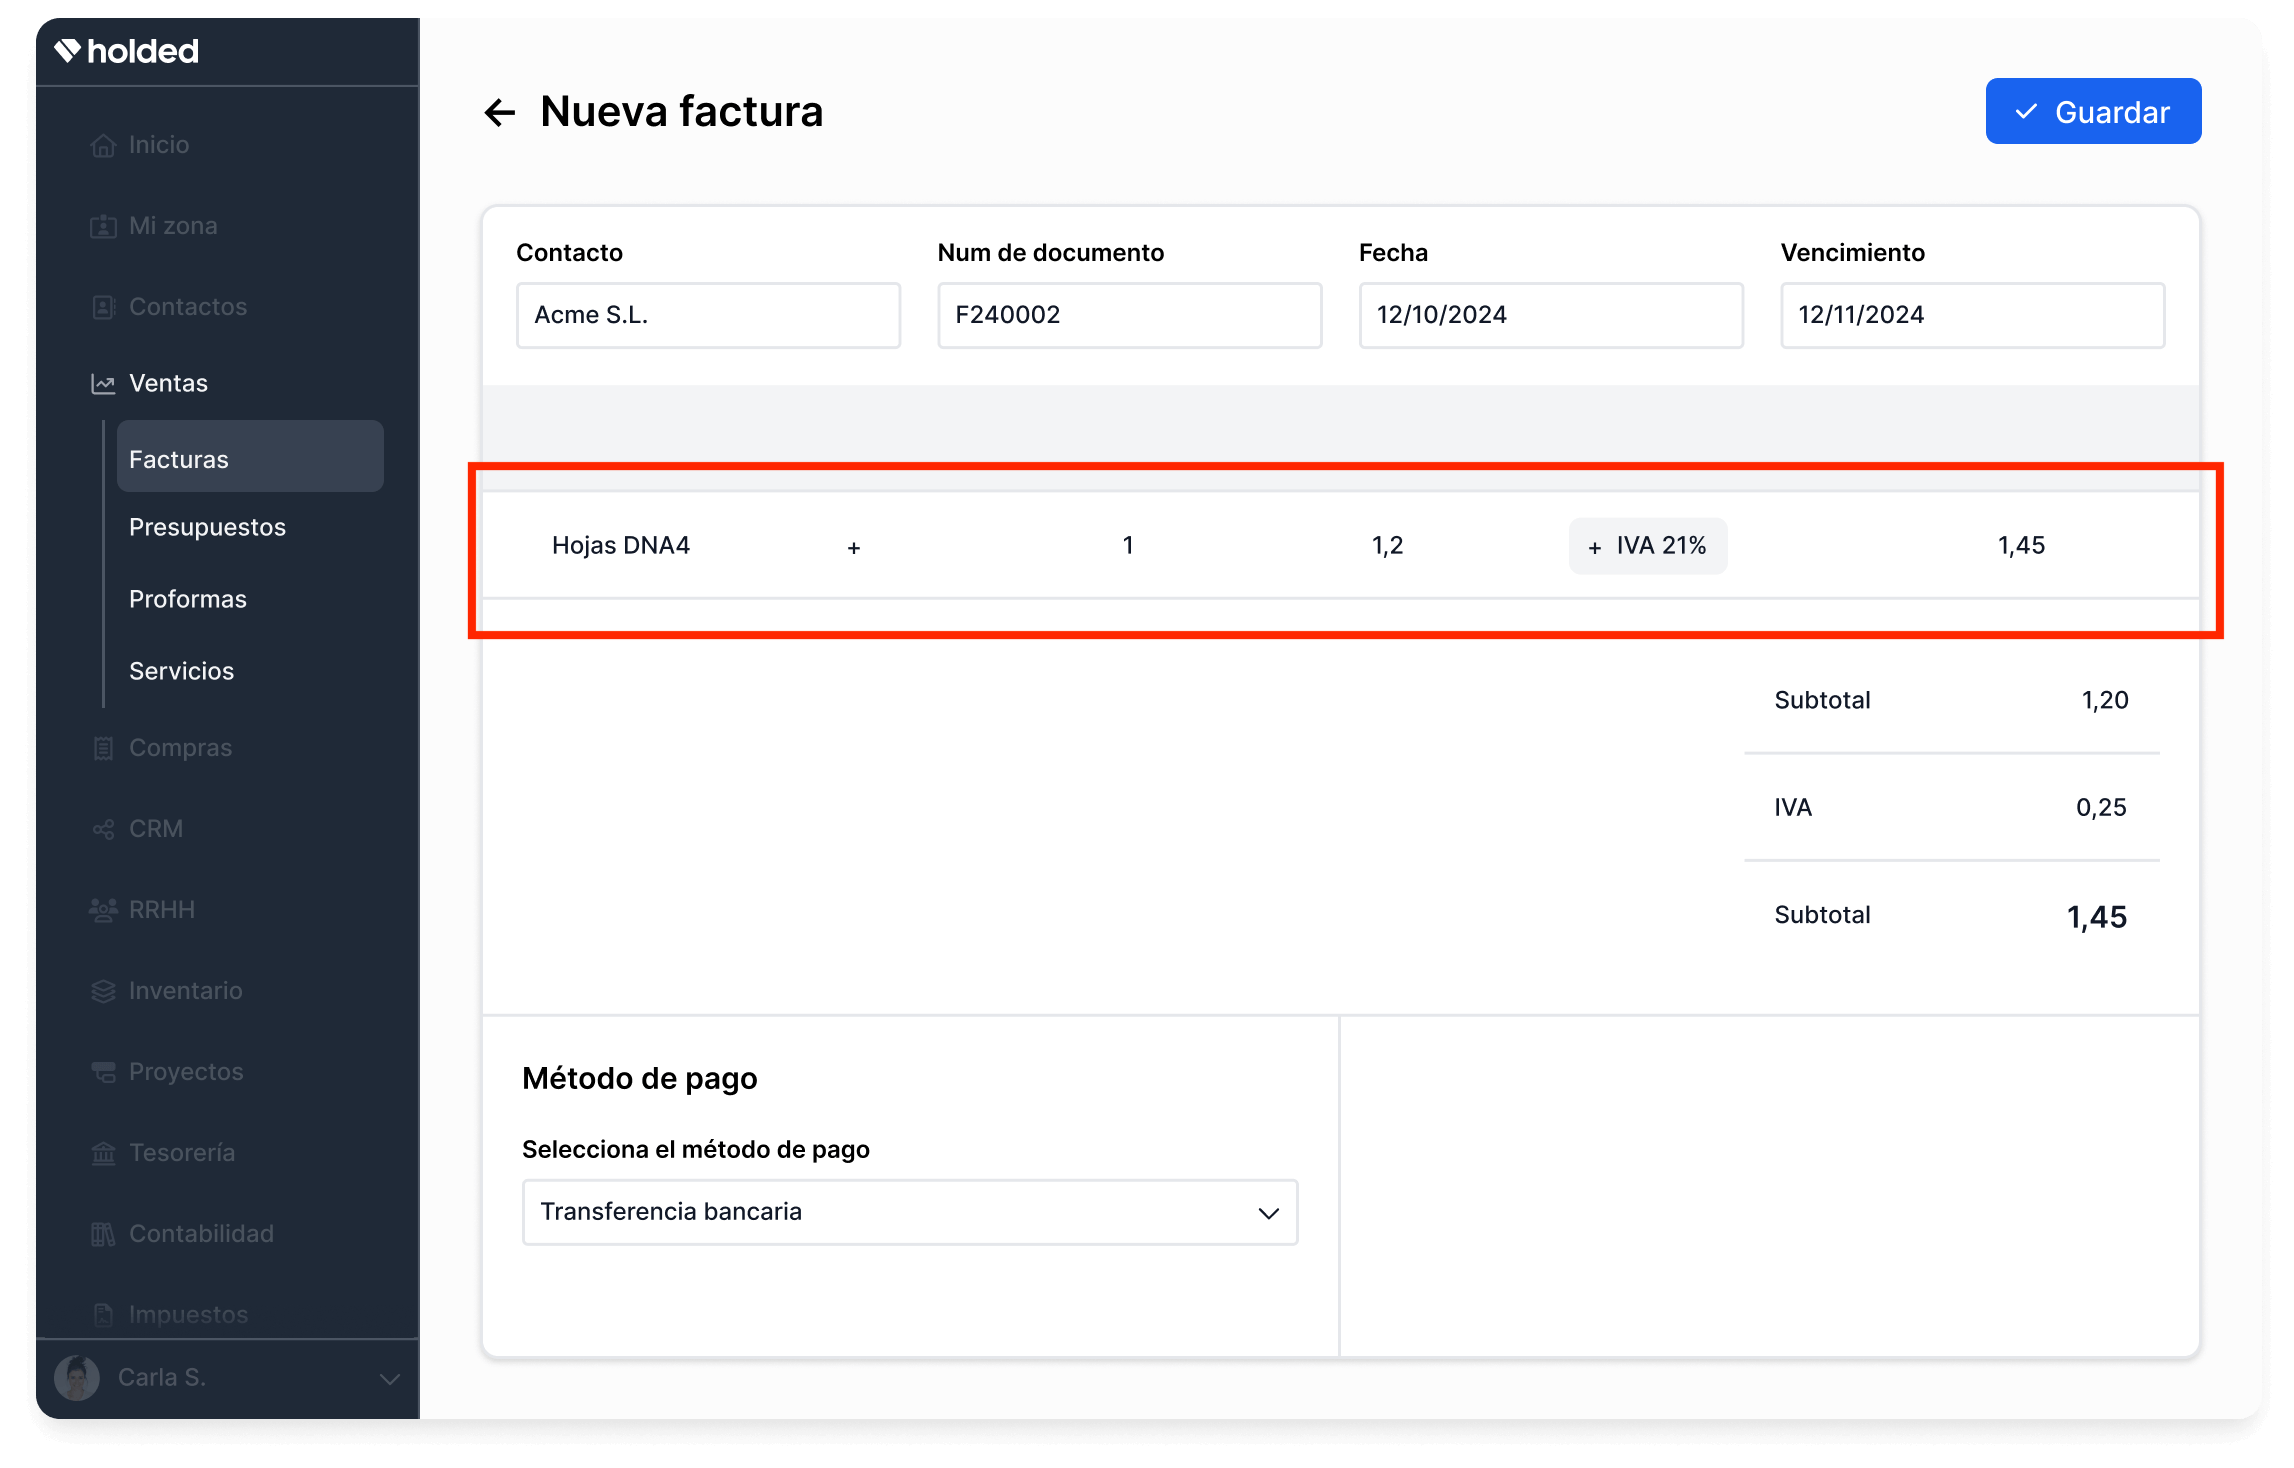Viewport: 2294px width, 1468px height.
Task: Click the Inicio home icon in sidebar
Action: pos(103,146)
